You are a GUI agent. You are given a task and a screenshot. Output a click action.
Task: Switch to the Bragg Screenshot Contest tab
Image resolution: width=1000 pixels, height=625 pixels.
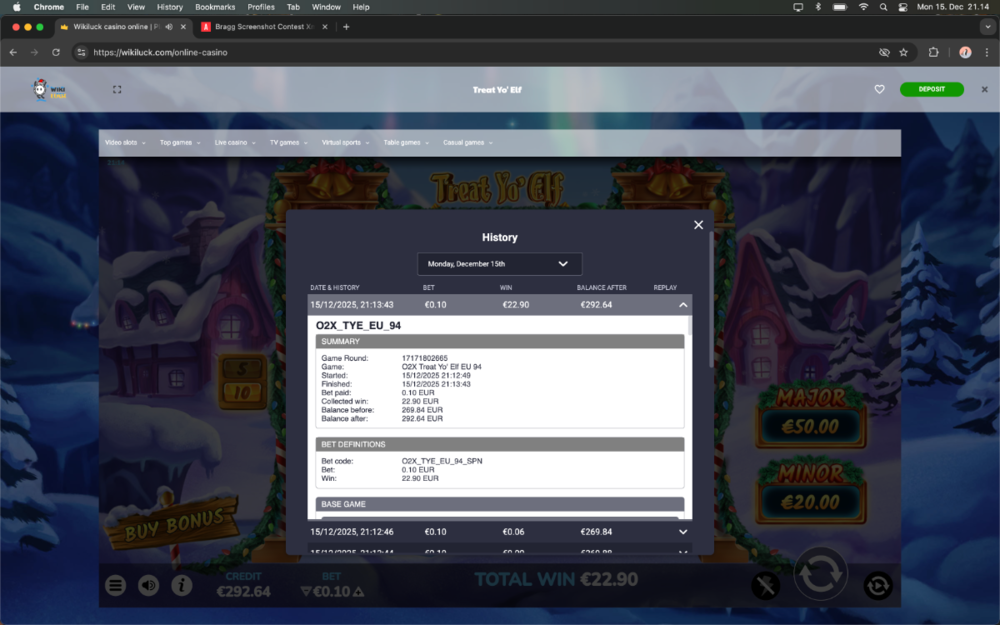coord(263,27)
